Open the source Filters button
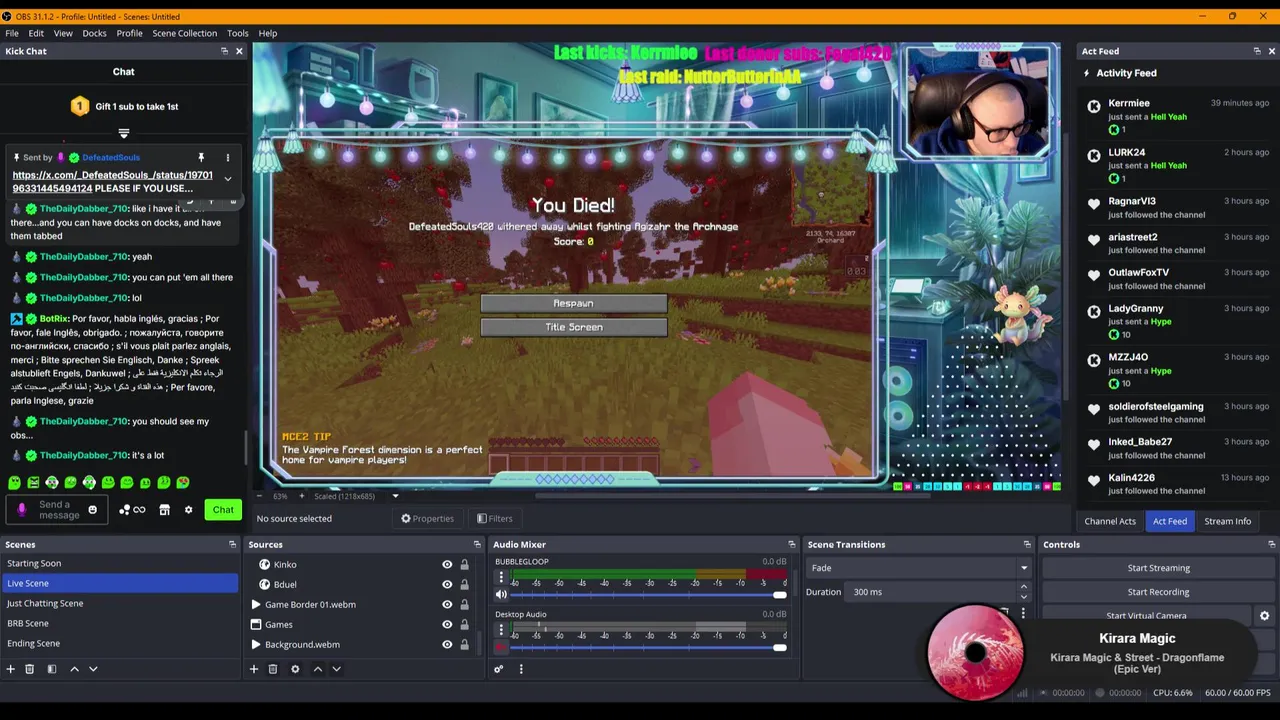The height and width of the screenshot is (720, 1280). pos(495,518)
